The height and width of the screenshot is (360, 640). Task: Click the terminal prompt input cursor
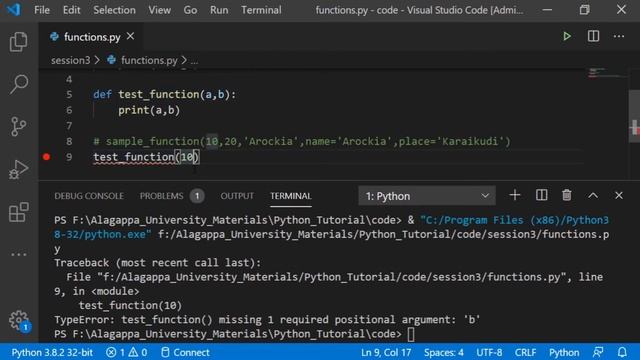411,334
